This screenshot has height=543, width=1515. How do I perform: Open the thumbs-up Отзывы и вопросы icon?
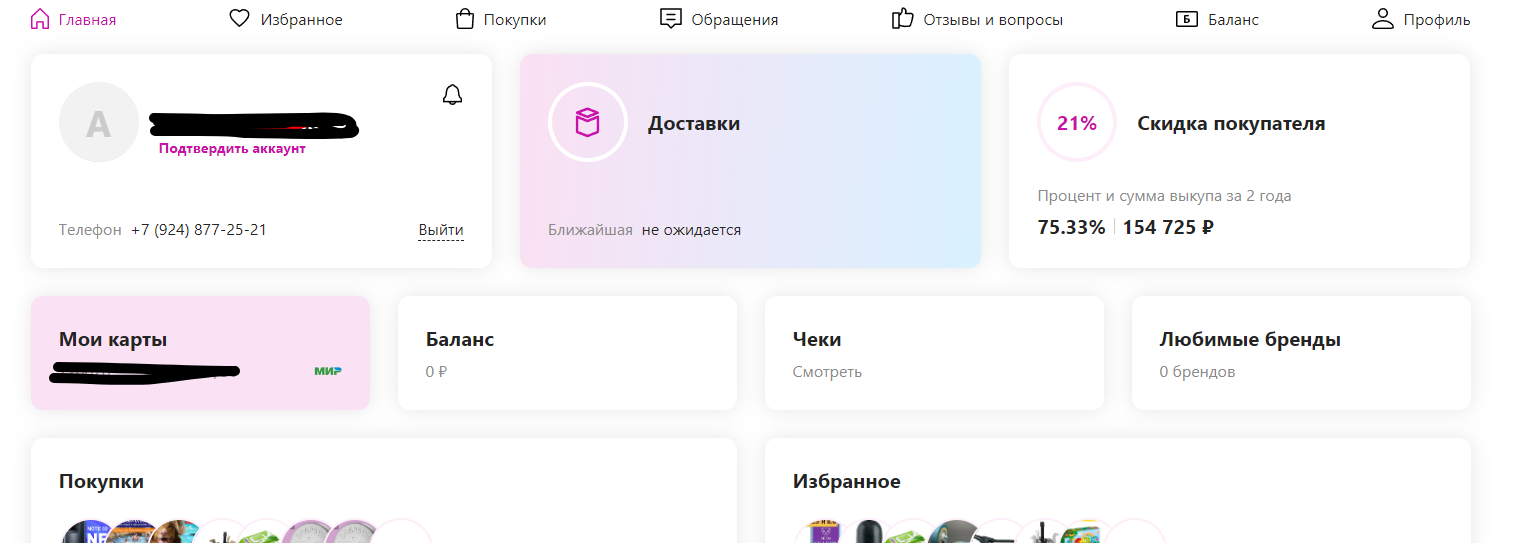[x=903, y=19]
